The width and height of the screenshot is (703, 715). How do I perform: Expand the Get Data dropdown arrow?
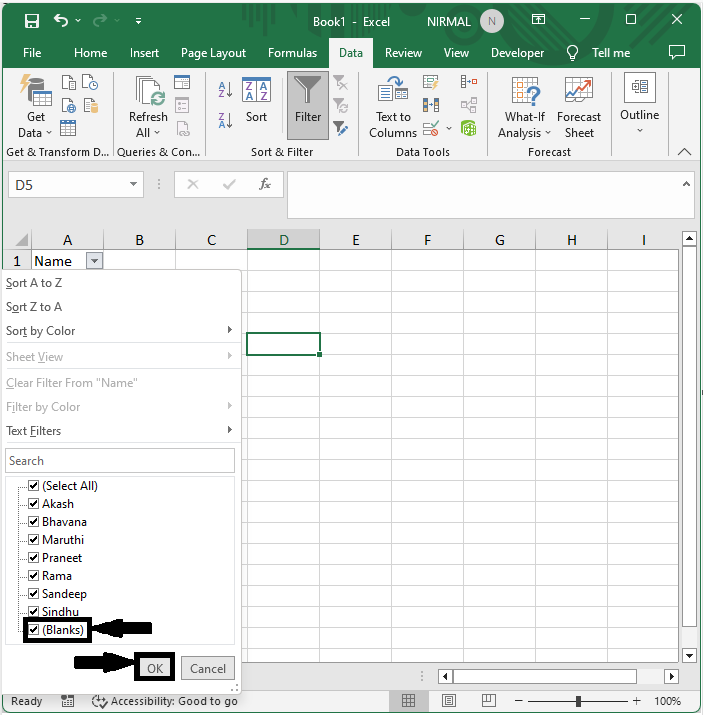49,133
